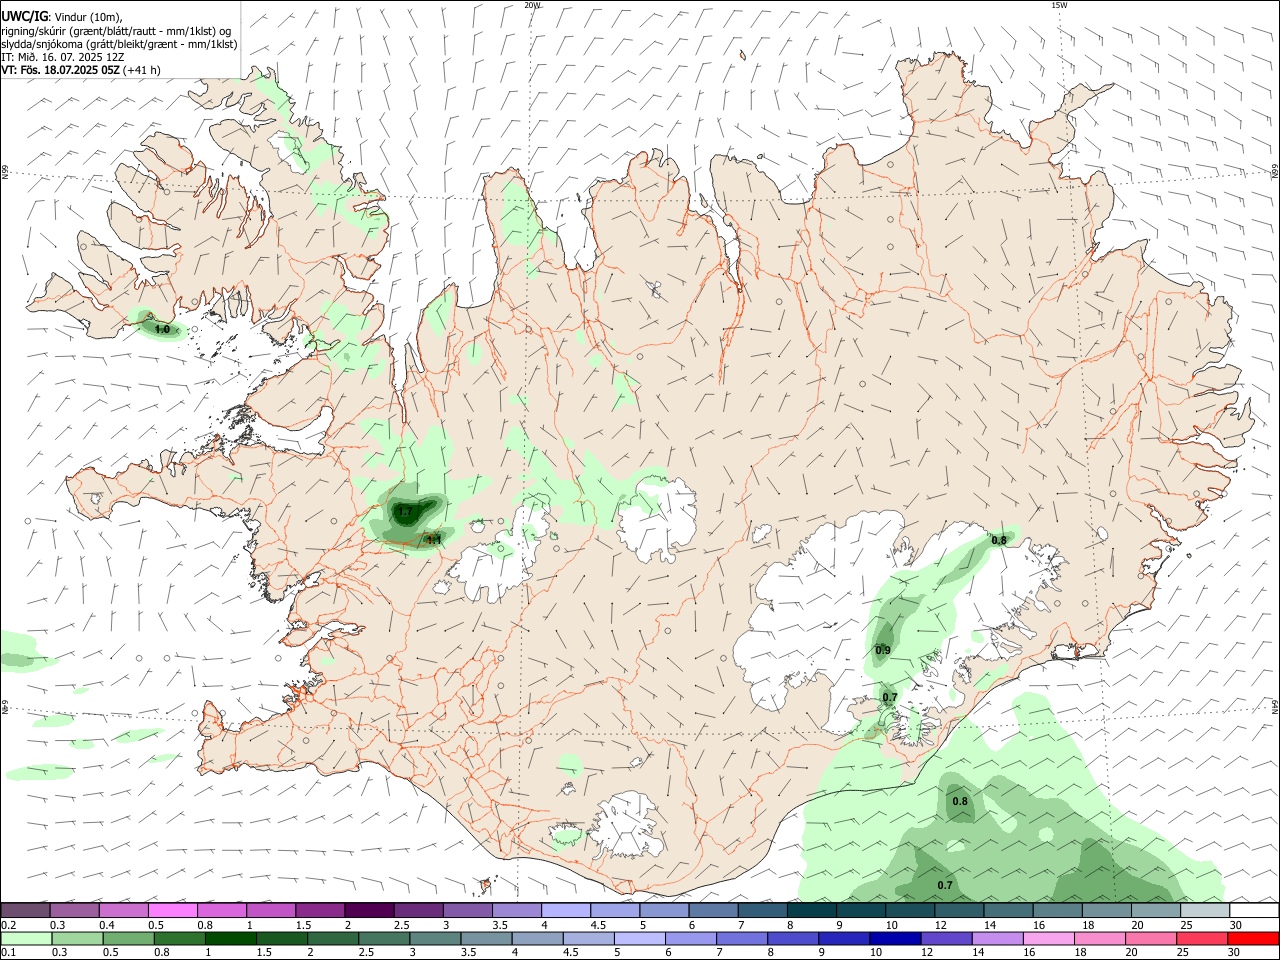Click the 15W longitude label

tap(1058, 5)
